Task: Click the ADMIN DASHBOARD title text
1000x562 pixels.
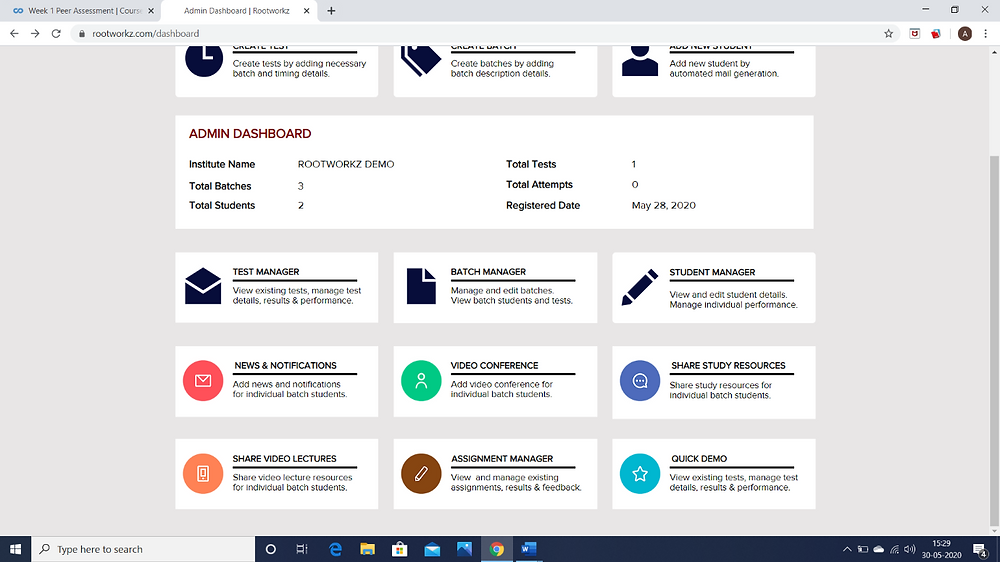Action: coord(250,134)
